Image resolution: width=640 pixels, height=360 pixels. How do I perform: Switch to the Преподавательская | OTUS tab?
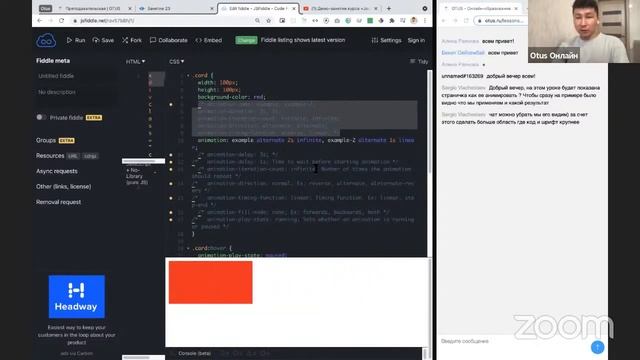[x=95, y=9]
